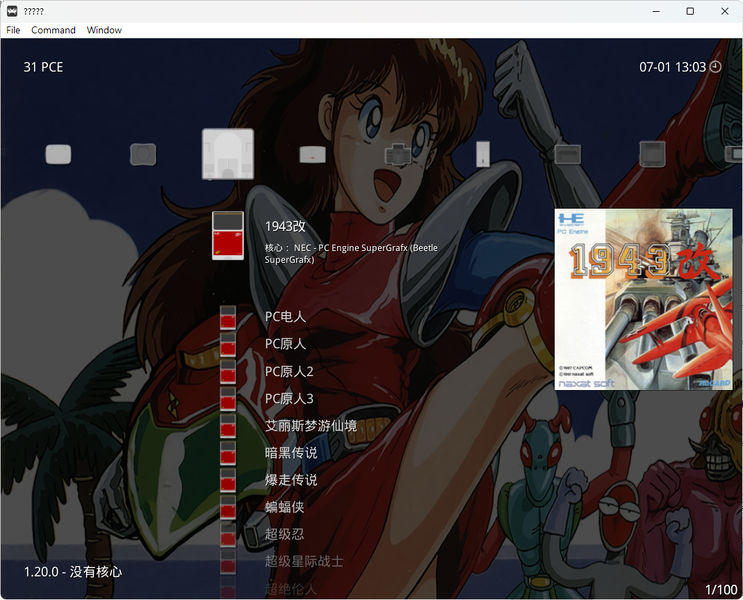Select the light rounded-rectangle console icon
Screen dimensions: 743x600
[58, 155]
